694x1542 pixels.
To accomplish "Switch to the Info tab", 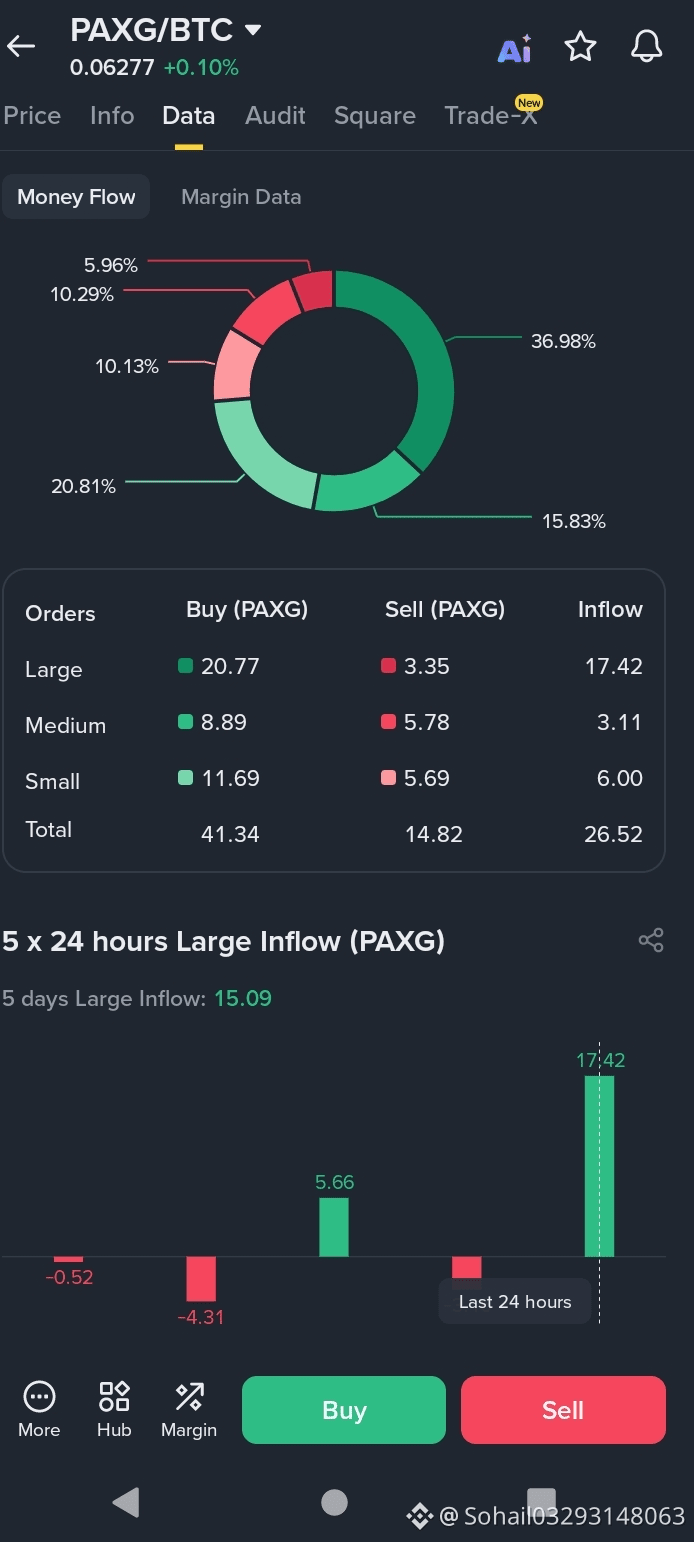I will tap(112, 116).
